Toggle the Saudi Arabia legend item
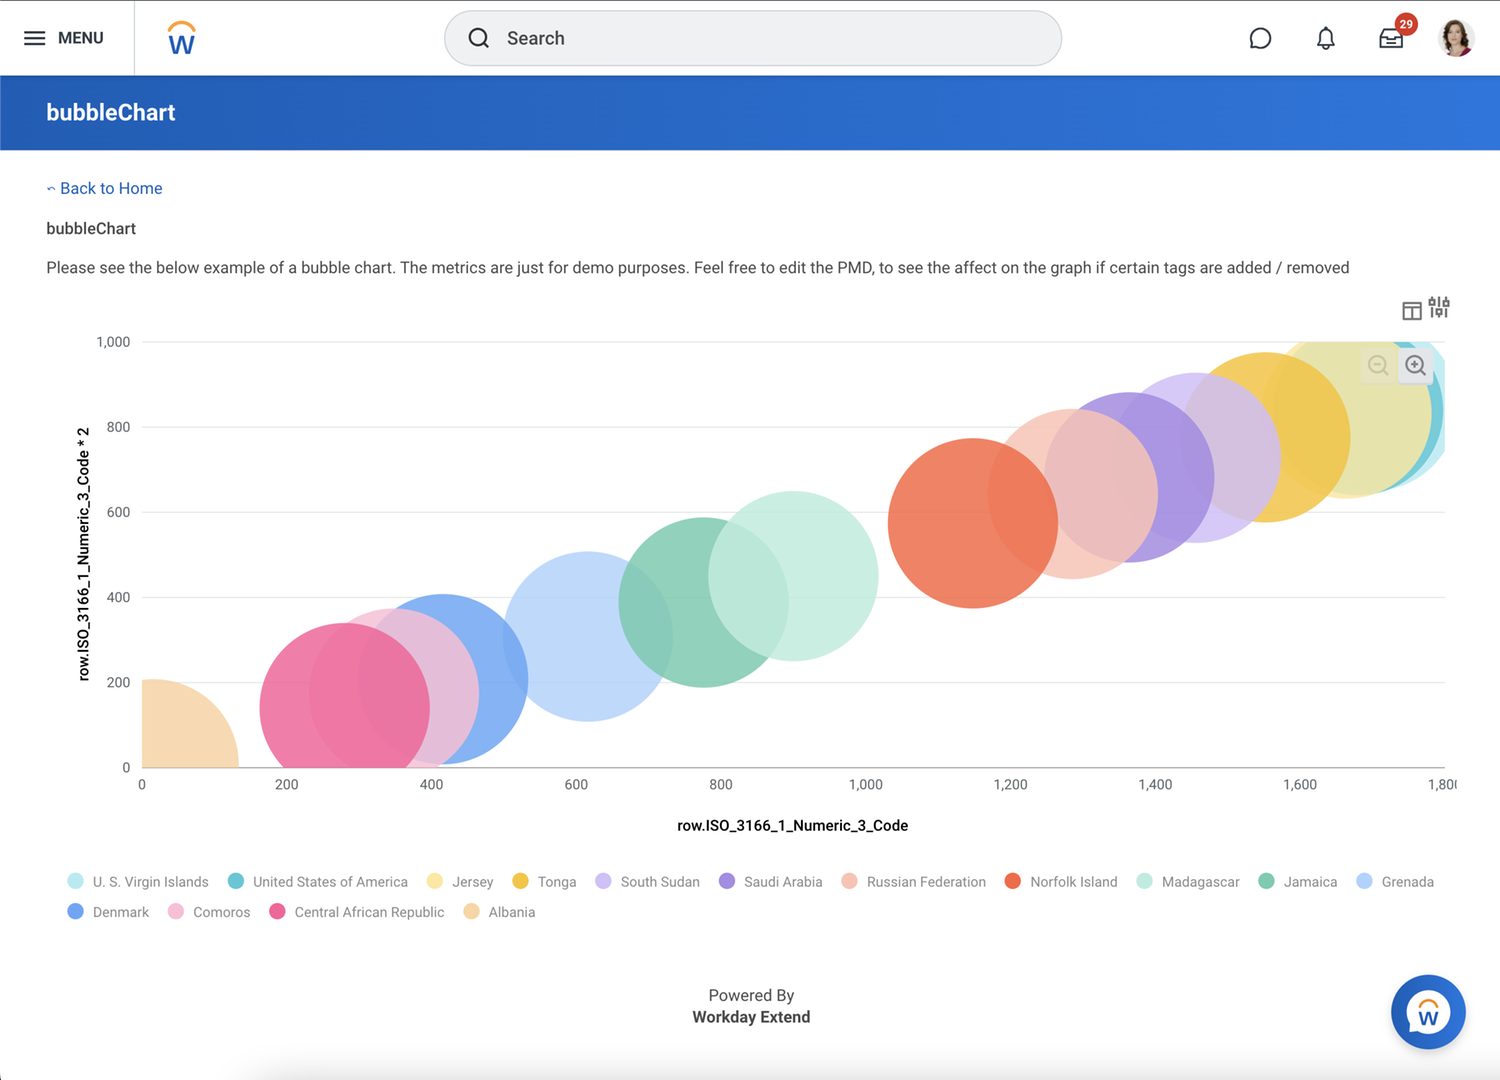1500x1080 pixels. [x=770, y=881]
